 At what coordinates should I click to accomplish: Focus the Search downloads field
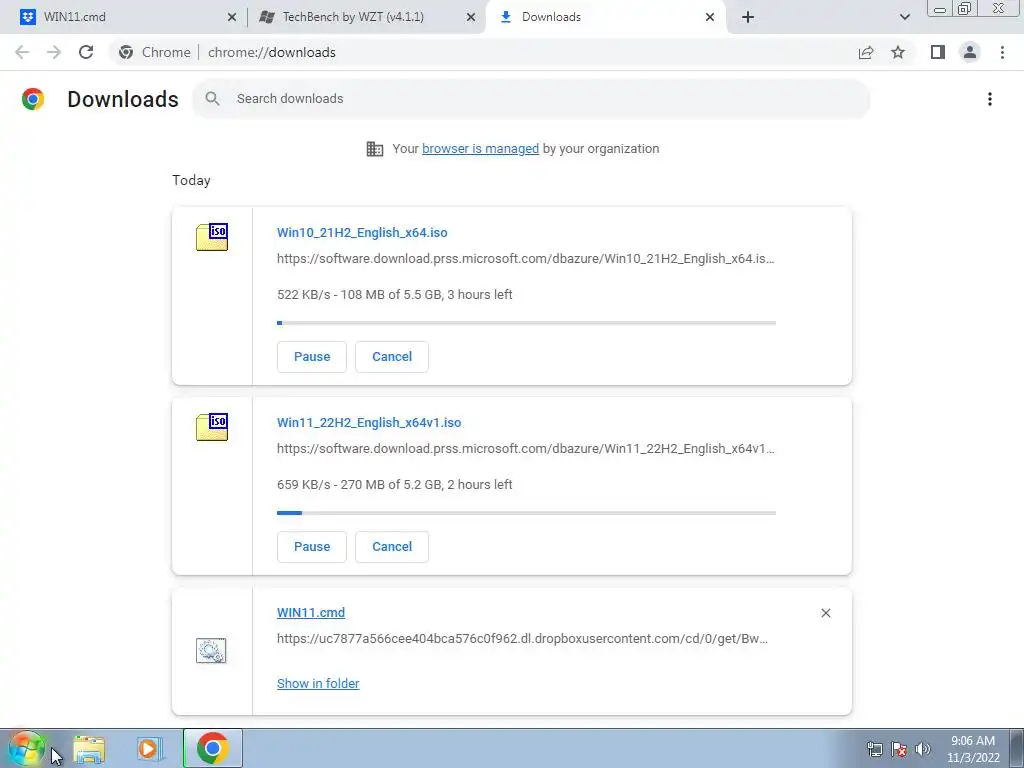pos(532,99)
